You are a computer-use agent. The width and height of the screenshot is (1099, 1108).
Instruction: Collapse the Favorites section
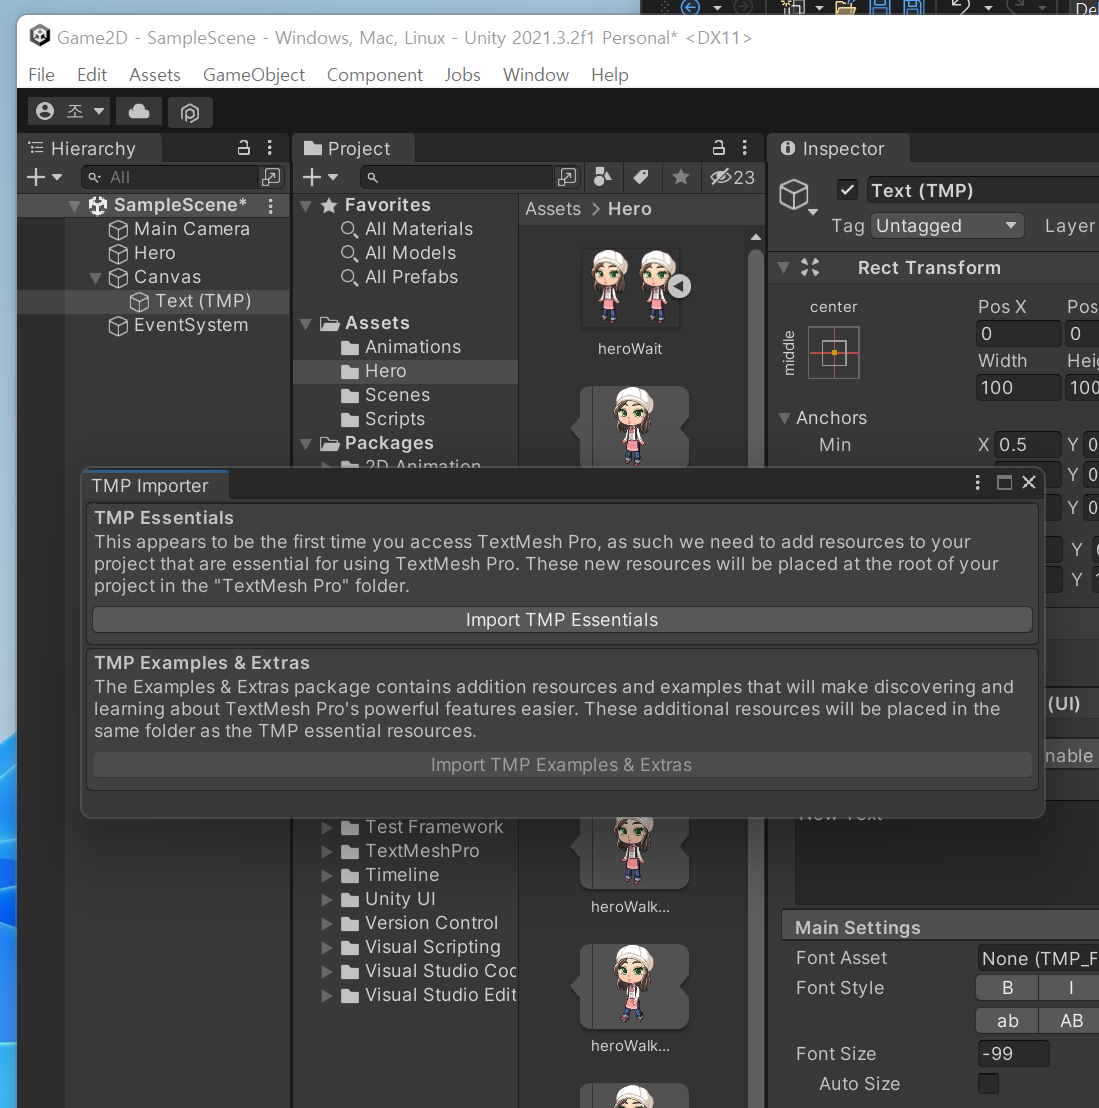coord(306,206)
